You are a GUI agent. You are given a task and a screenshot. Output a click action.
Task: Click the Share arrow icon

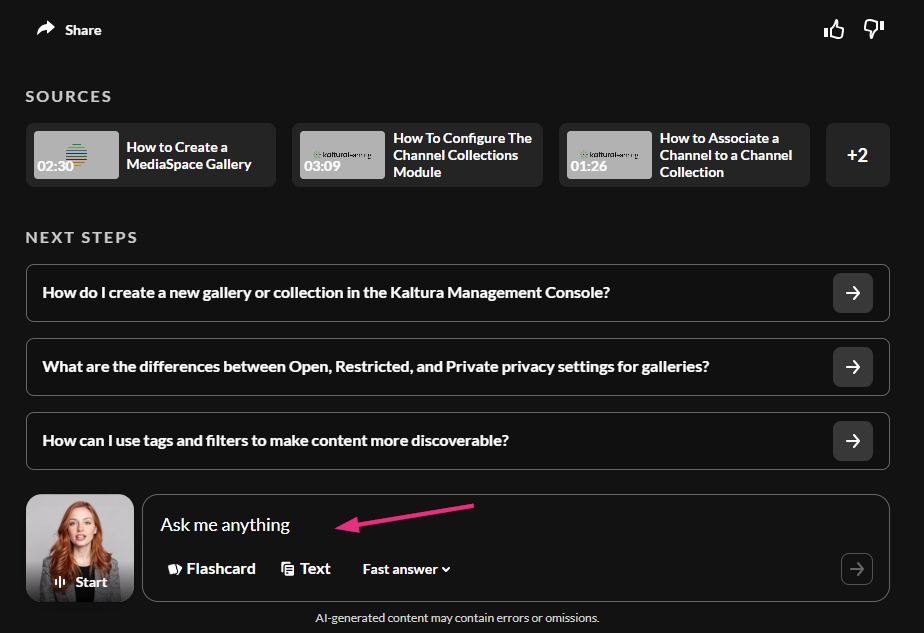tap(46, 29)
